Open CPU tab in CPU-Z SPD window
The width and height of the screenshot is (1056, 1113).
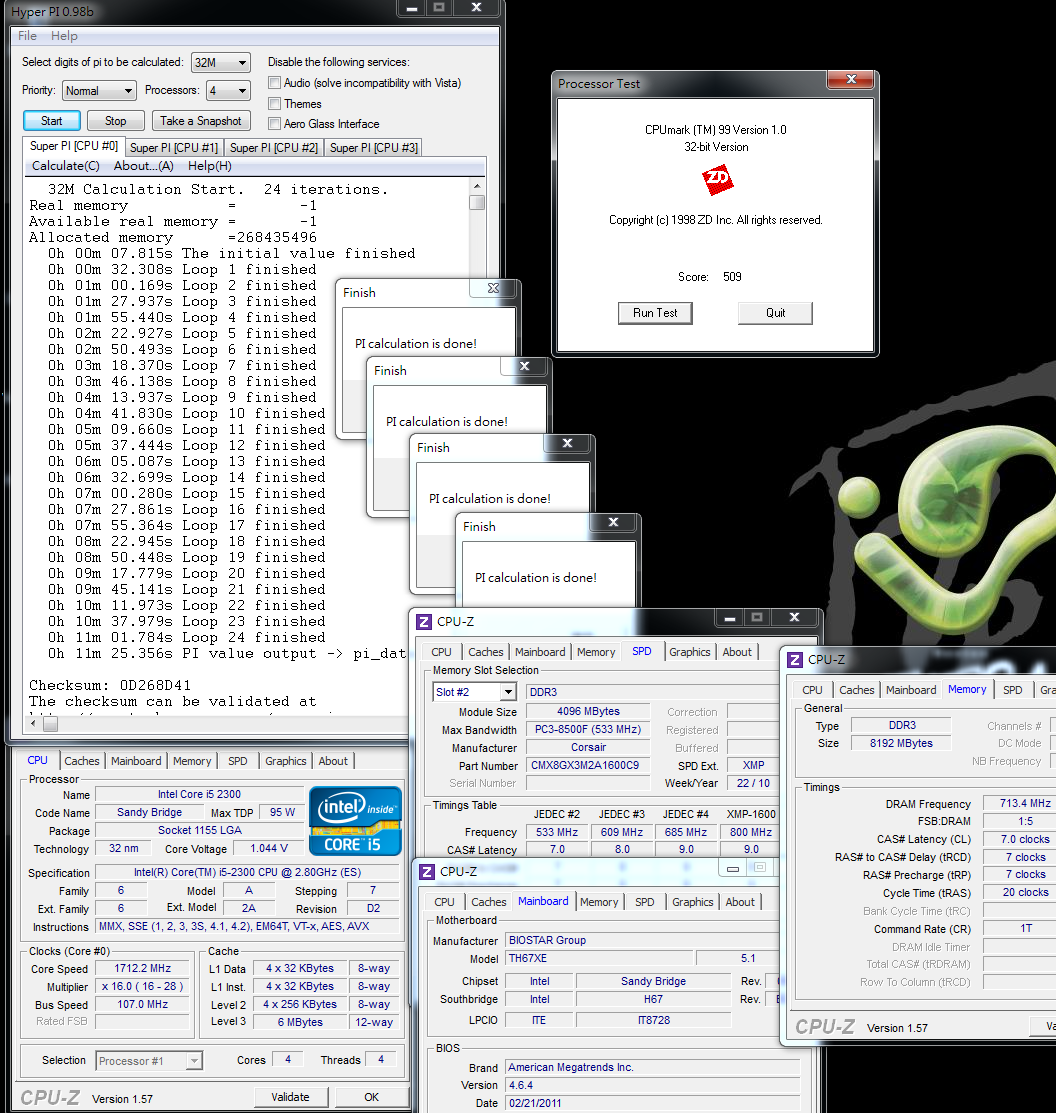click(x=441, y=652)
